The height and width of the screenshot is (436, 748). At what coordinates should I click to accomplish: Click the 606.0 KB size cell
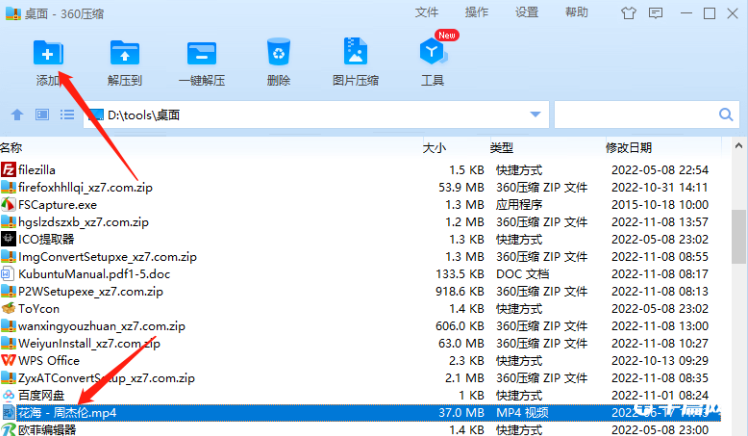click(460, 326)
